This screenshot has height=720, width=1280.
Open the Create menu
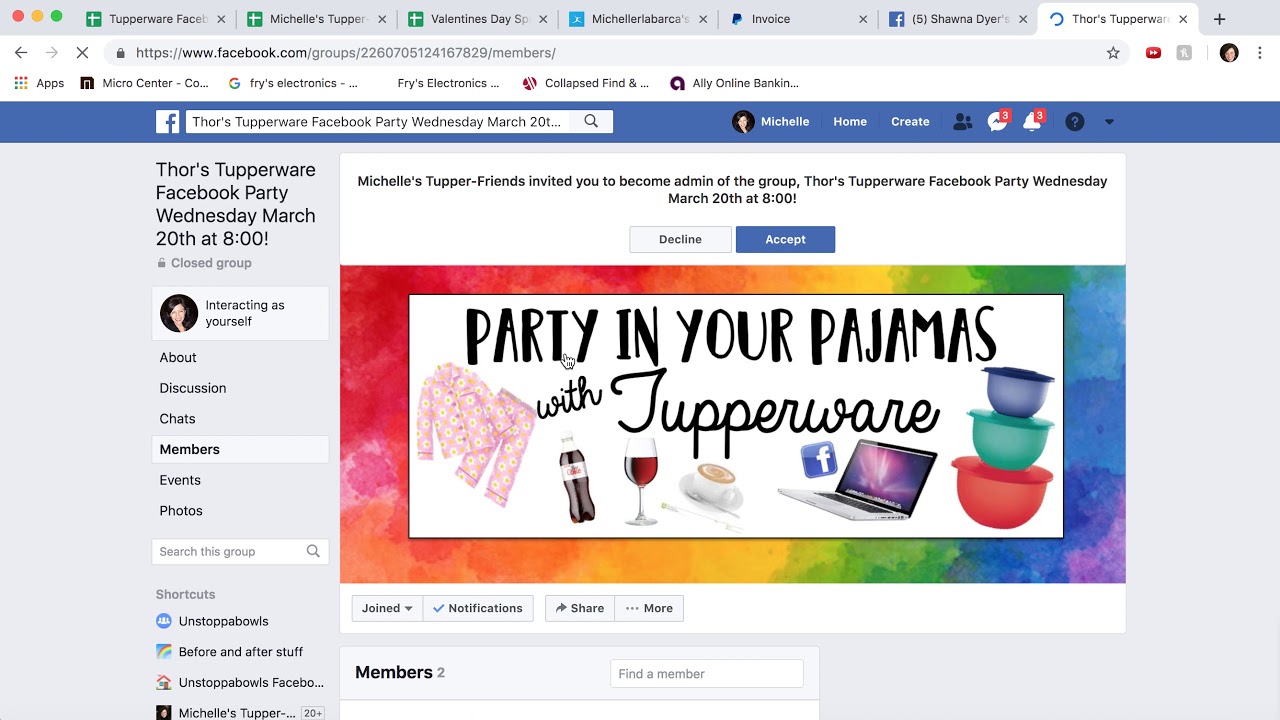pyautogui.click(x=910, y=122)
